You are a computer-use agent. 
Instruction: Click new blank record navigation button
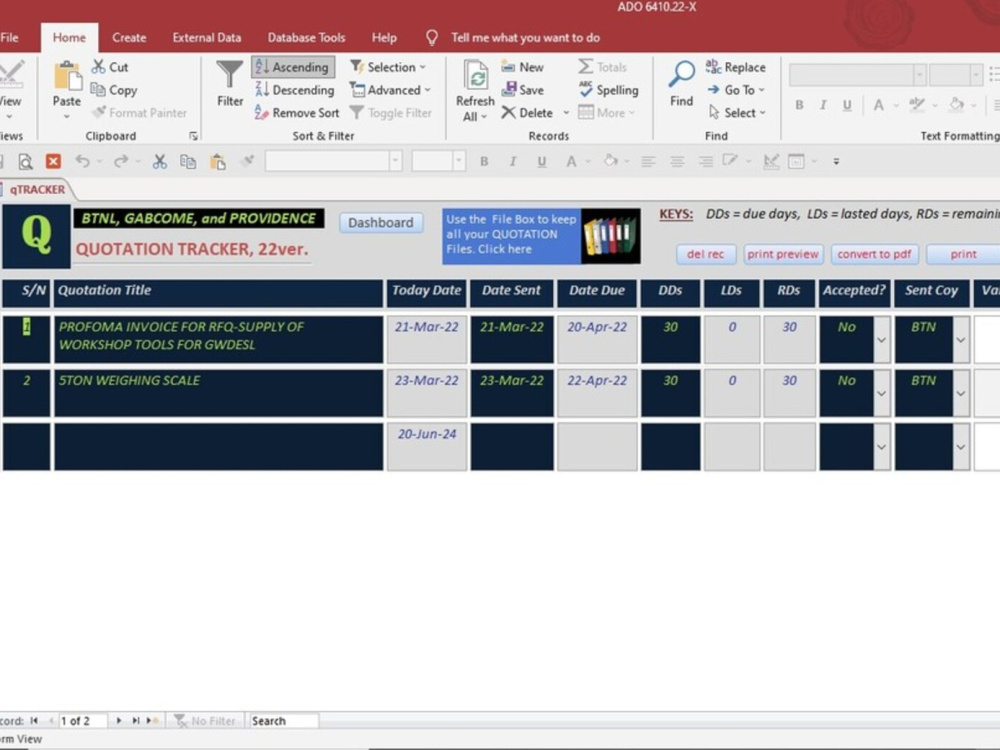(x=152, y=721)
